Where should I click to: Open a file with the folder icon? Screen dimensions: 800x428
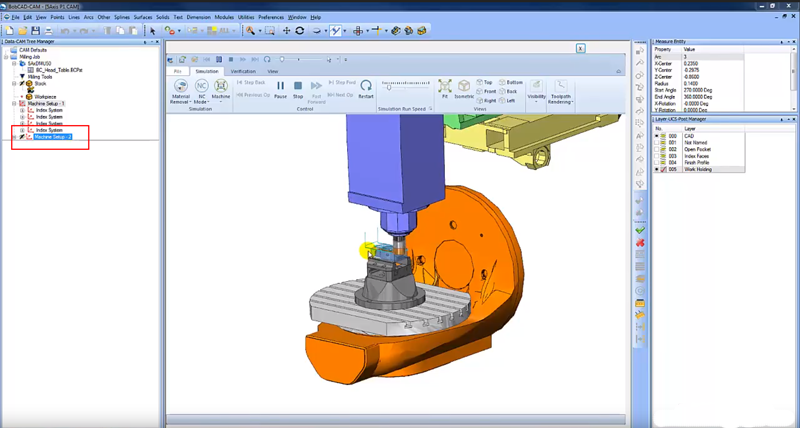(x=22, y=31)
